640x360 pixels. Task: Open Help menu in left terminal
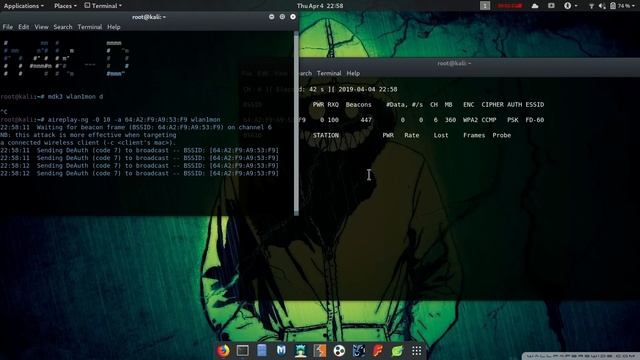coord(114,27)
